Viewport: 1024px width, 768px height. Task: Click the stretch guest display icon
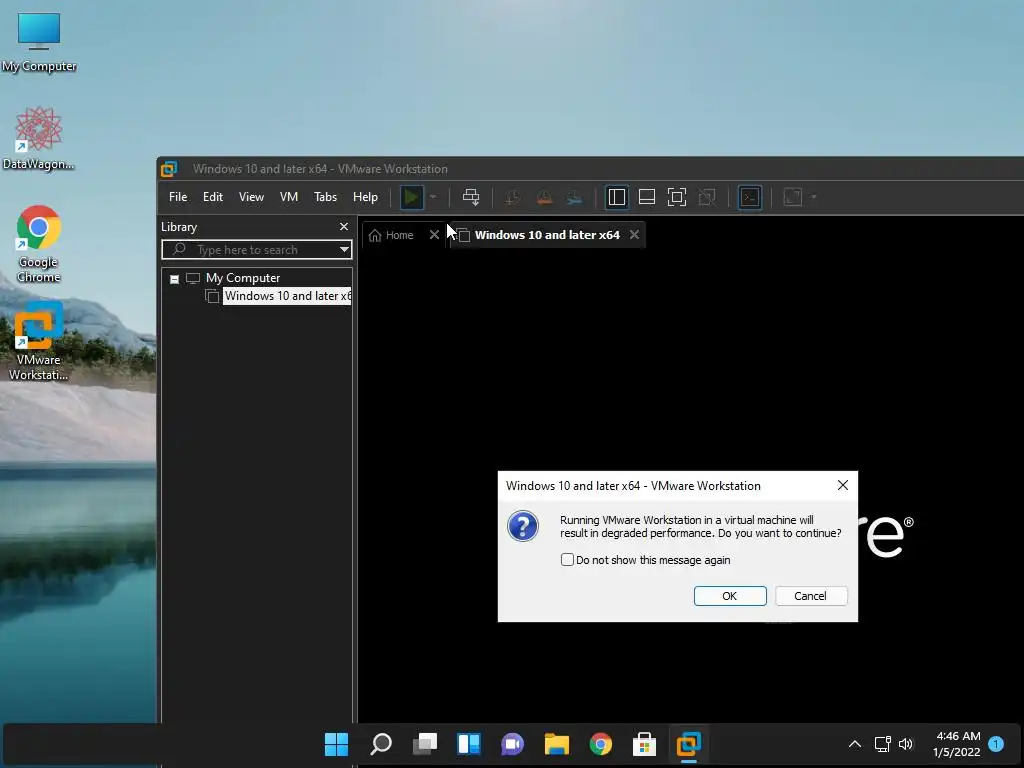point(793,197)
